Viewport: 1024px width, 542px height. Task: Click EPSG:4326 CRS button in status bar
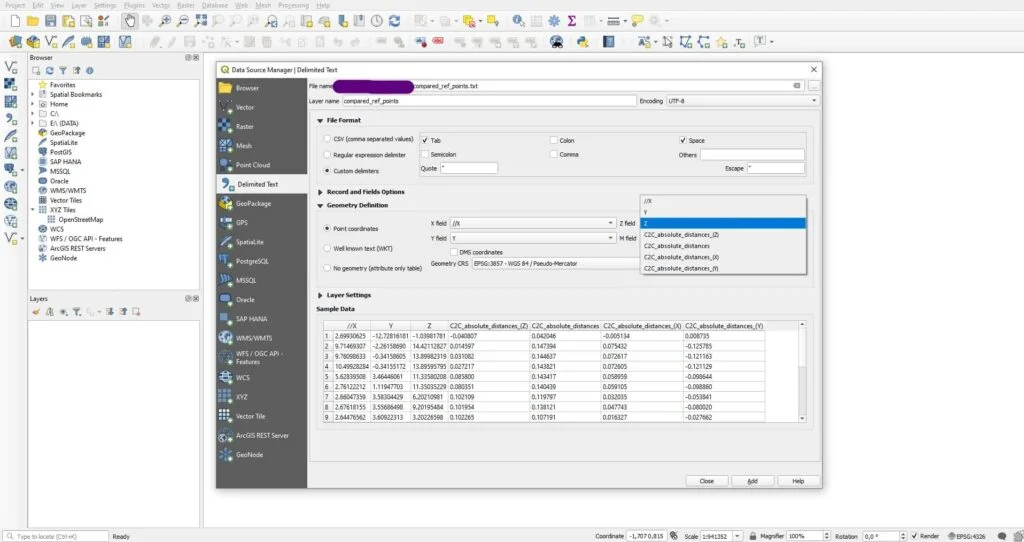pos(966,536)
